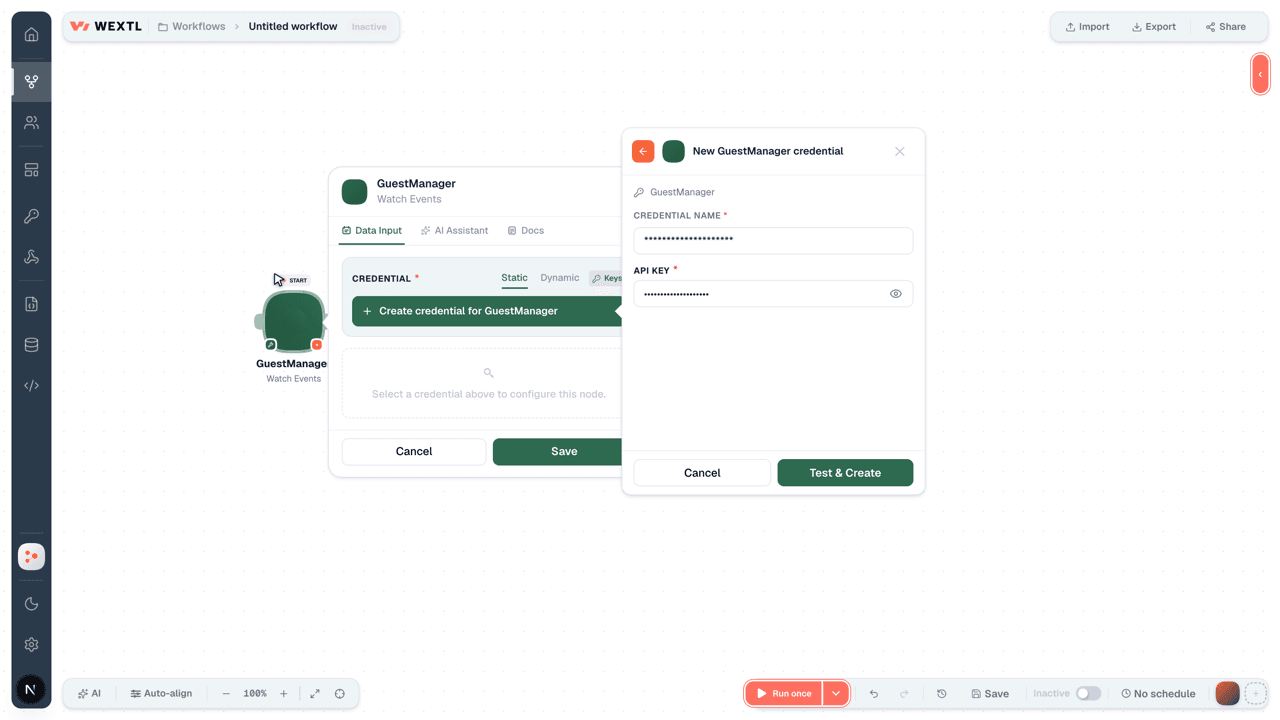1280x720 pixels.
Task: Select the GuestManager node on canvas
Action: [293, 321]
